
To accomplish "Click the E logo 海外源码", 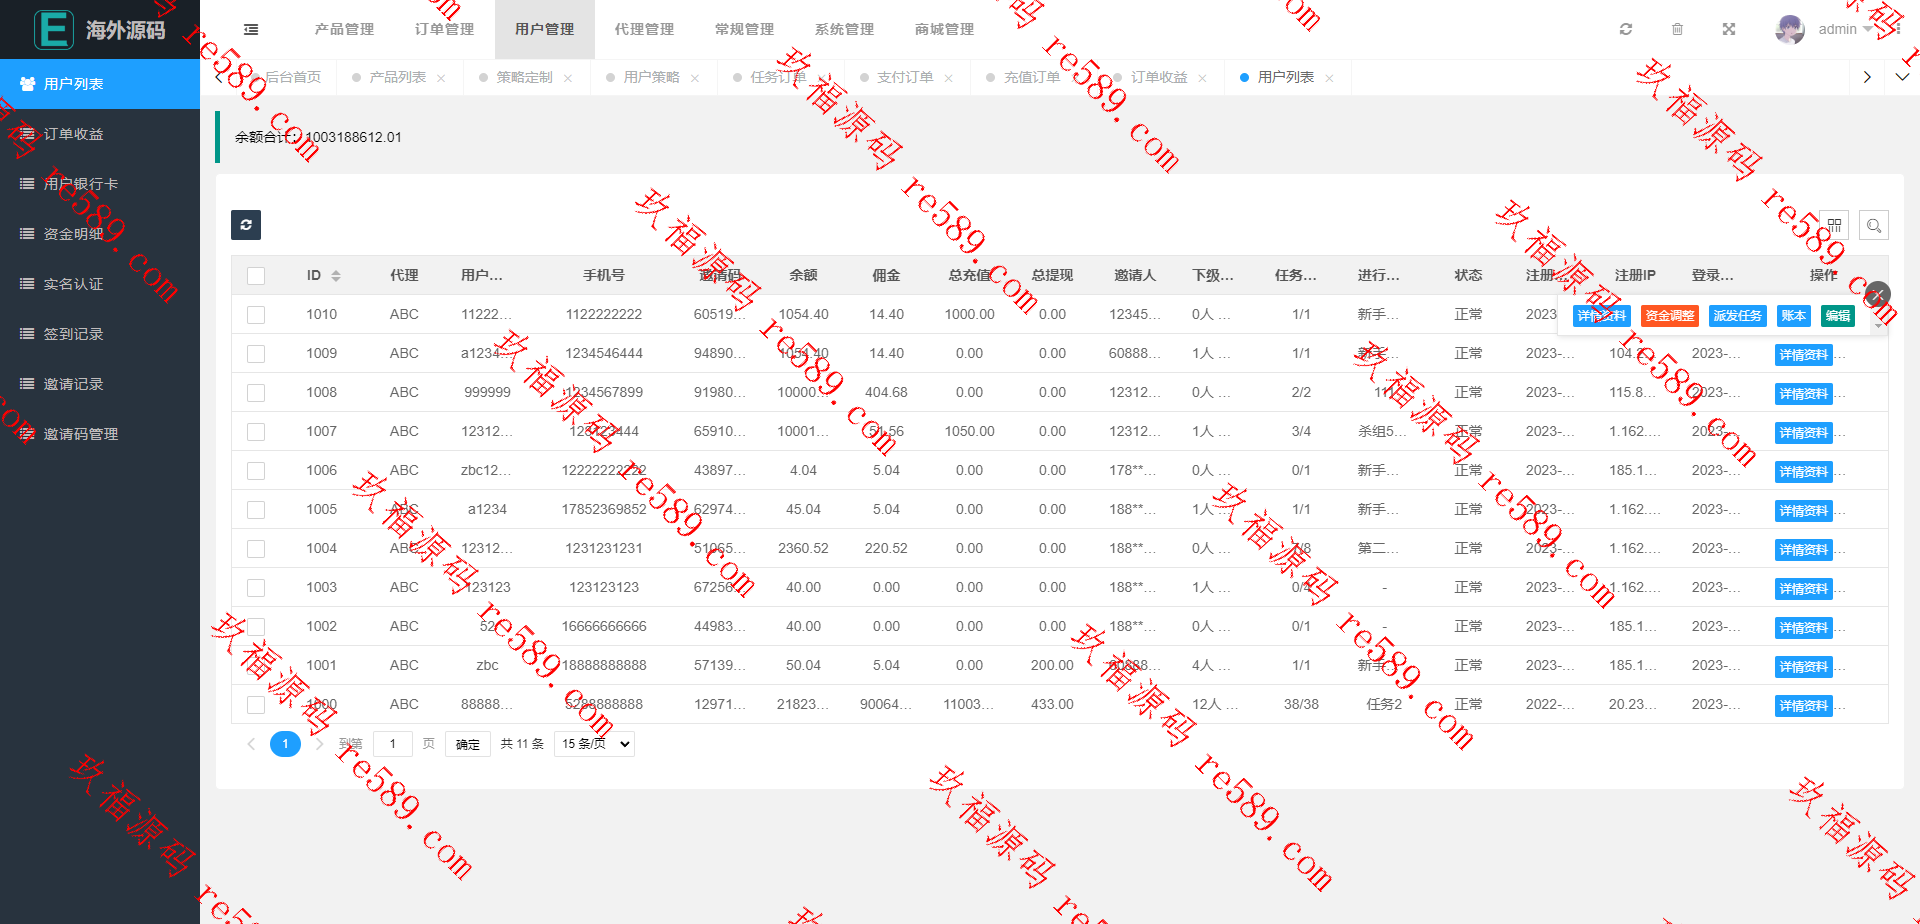I will click(x=100, y=29).
